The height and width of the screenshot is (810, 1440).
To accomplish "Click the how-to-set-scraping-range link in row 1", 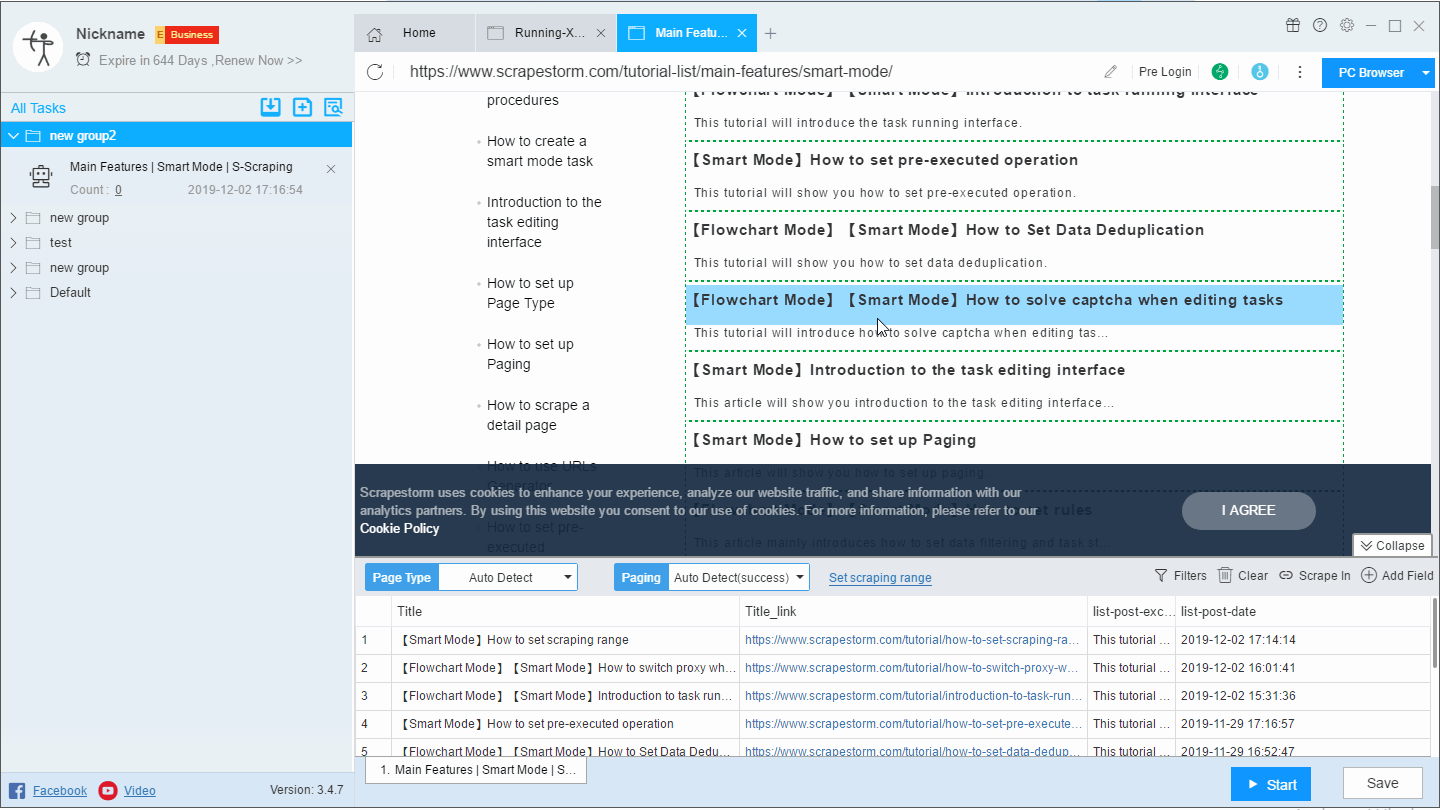I will click(913, 640).
